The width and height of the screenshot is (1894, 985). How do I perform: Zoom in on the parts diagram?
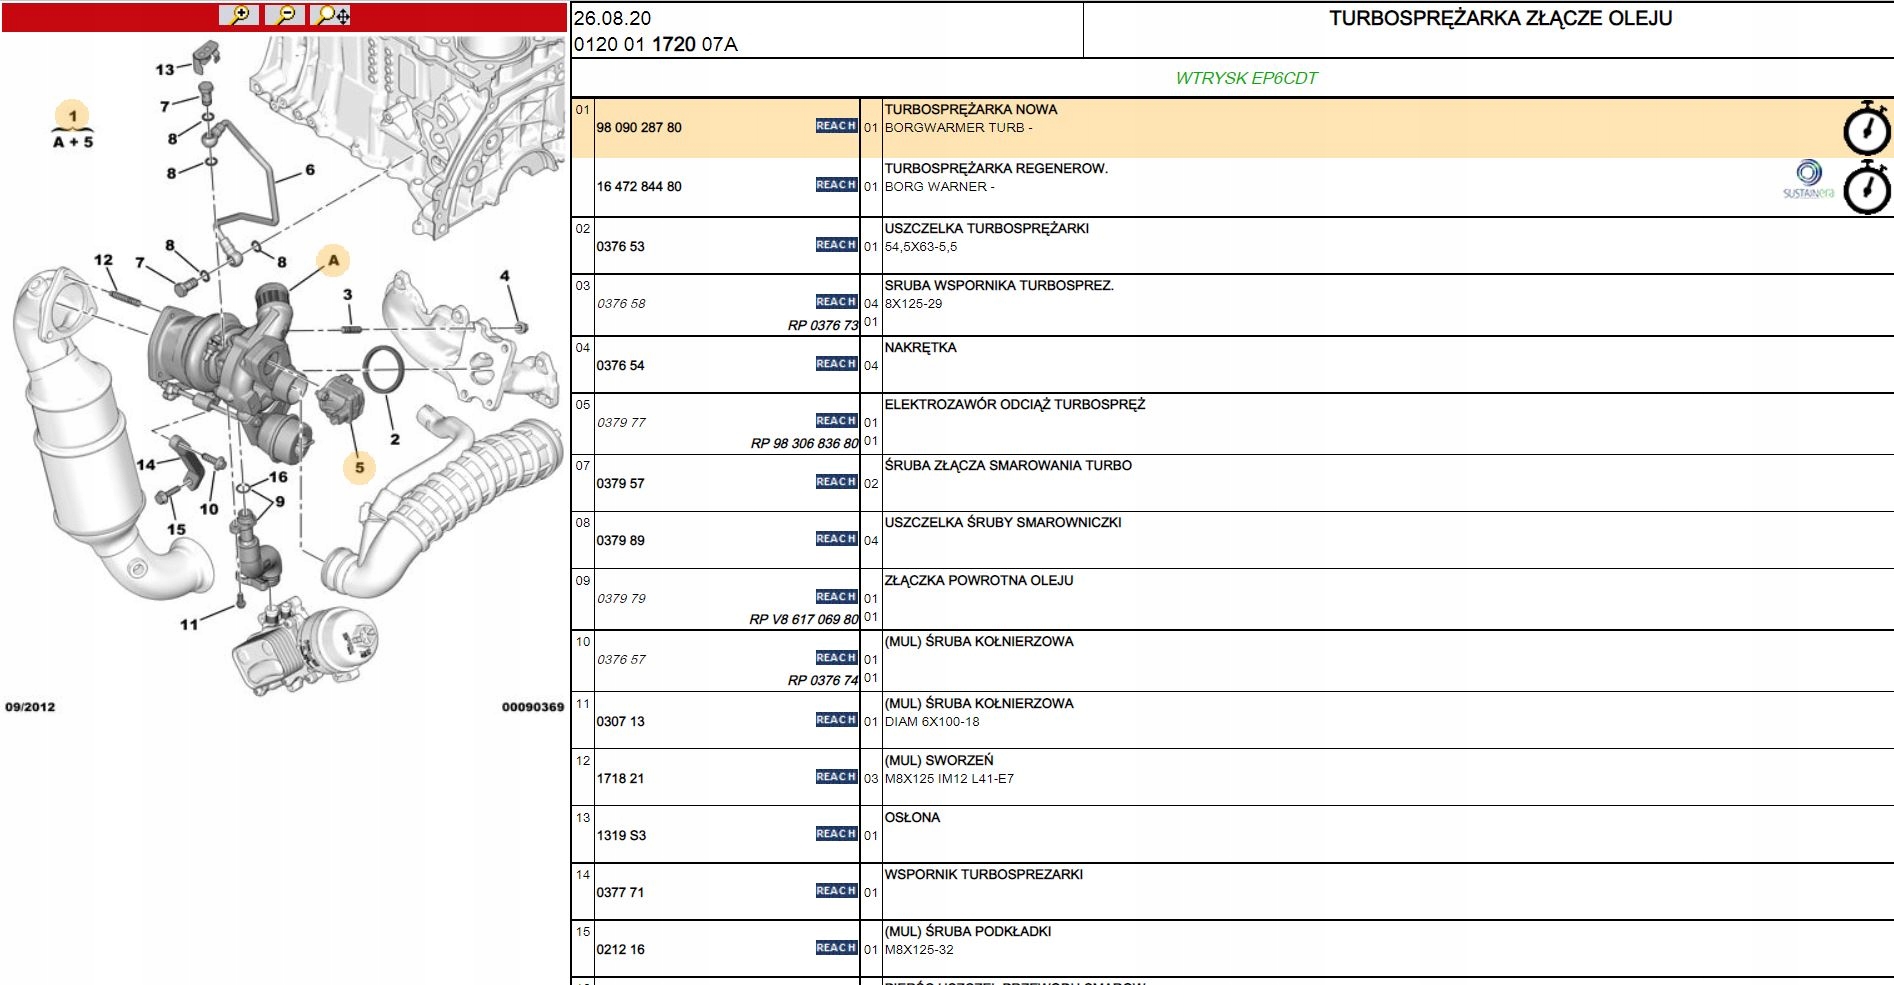pyautogui.click(x=239, y=15)
